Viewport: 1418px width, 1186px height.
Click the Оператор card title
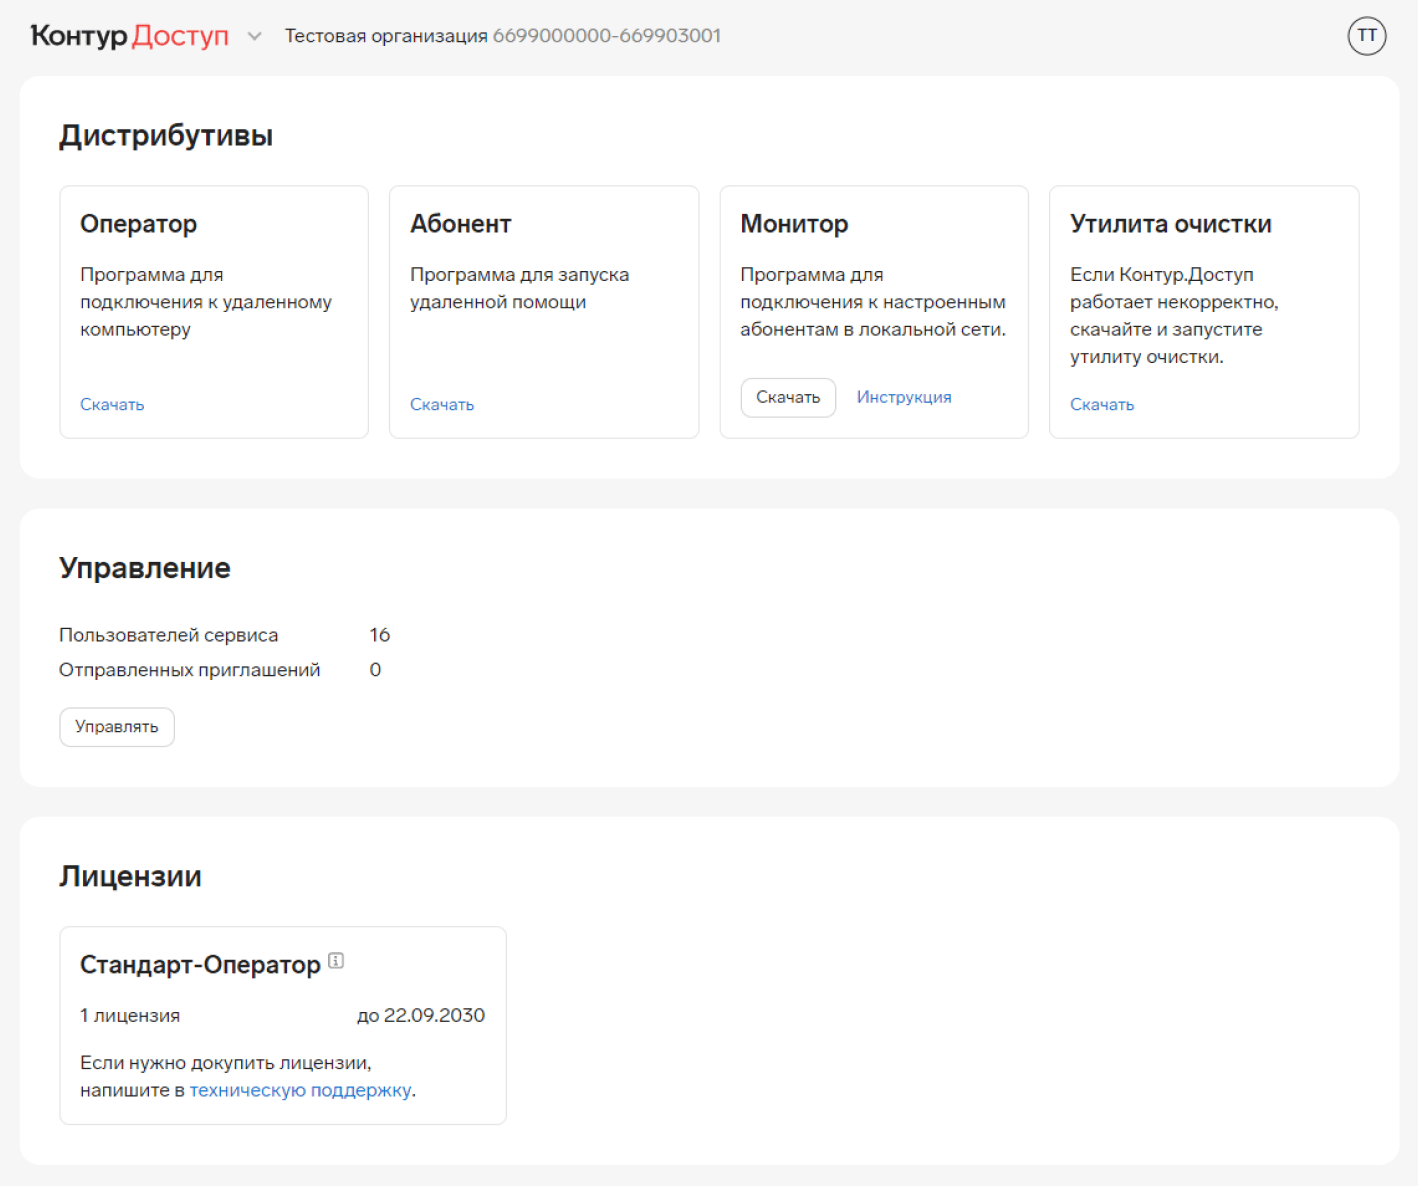click(139, 224)
